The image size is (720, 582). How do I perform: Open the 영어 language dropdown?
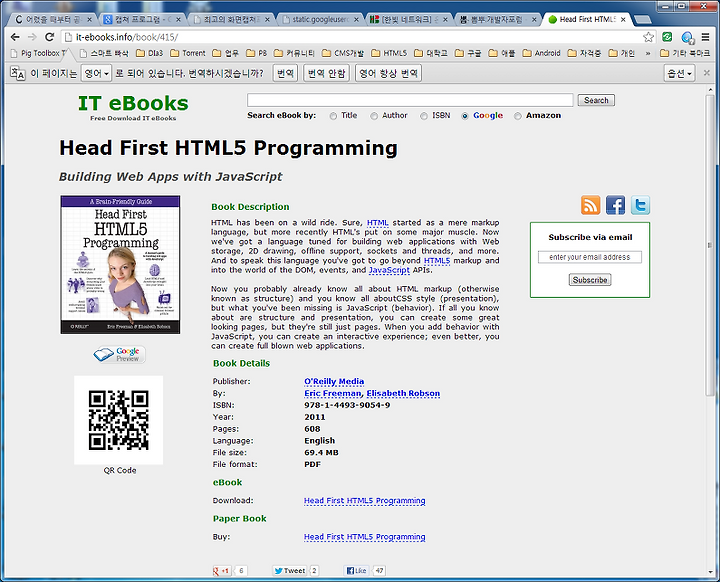pyautogui.click(x=96, y=73)
